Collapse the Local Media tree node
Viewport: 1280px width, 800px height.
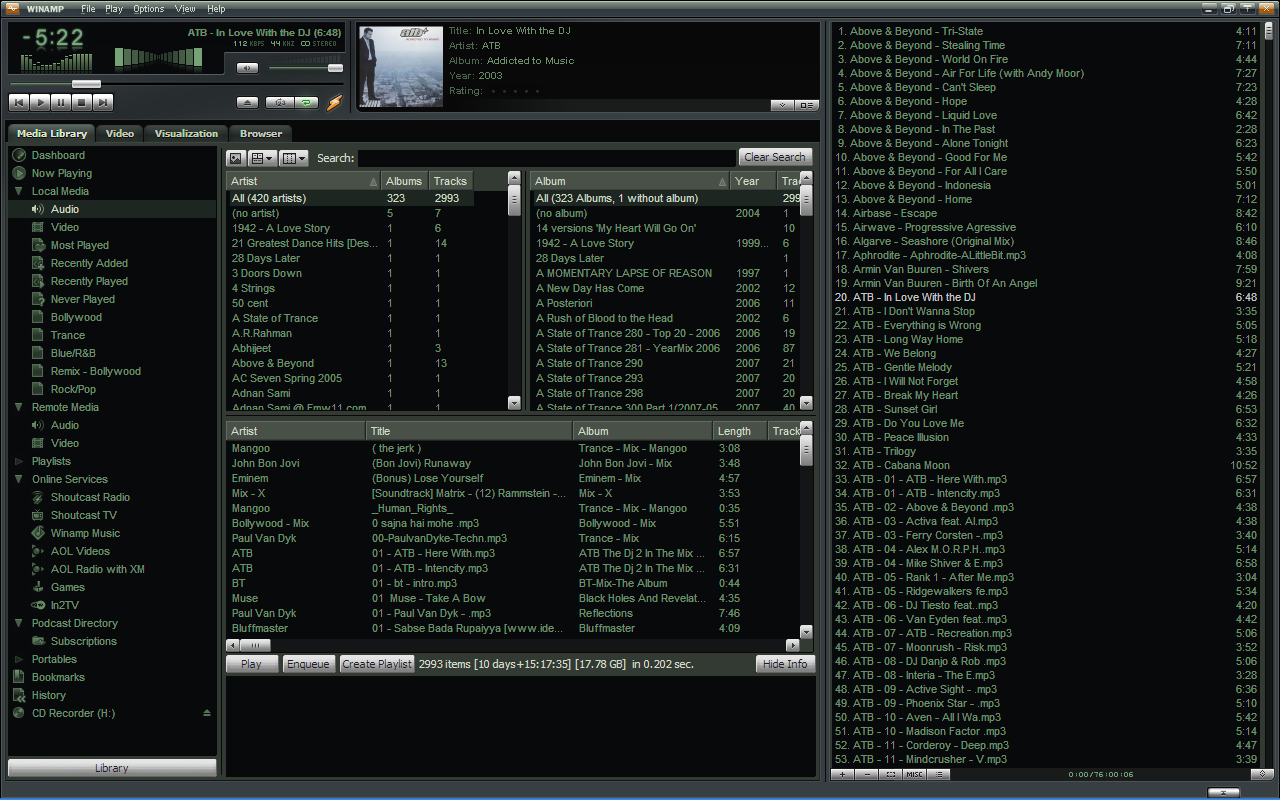pos(19,191)
